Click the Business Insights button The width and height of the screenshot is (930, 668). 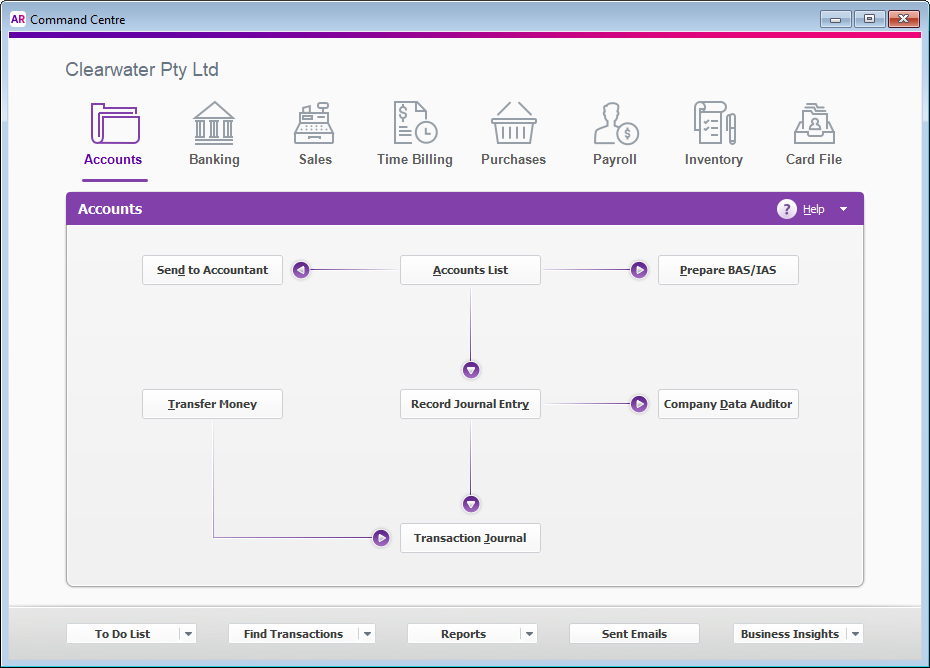789,634
